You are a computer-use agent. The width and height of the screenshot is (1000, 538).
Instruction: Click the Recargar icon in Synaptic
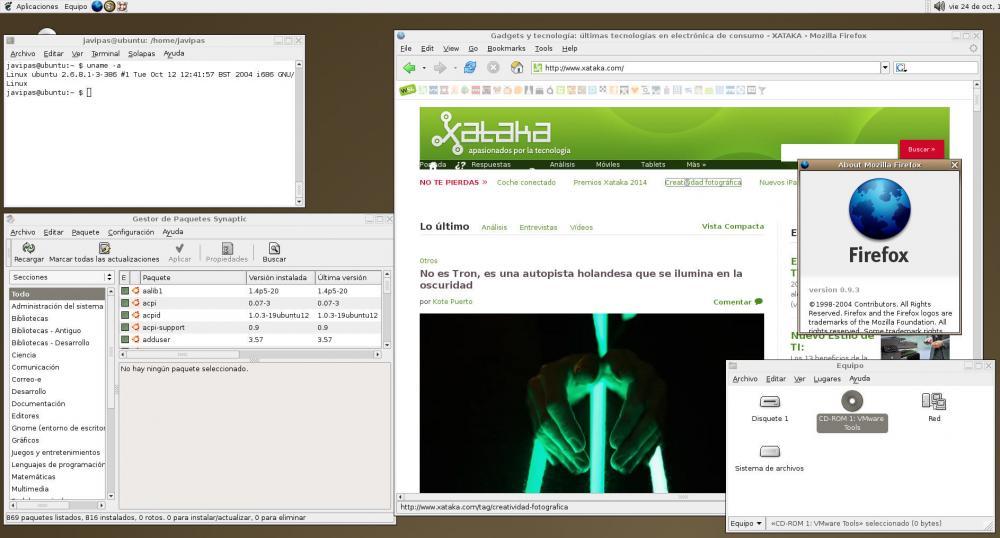tap(29, 248)
